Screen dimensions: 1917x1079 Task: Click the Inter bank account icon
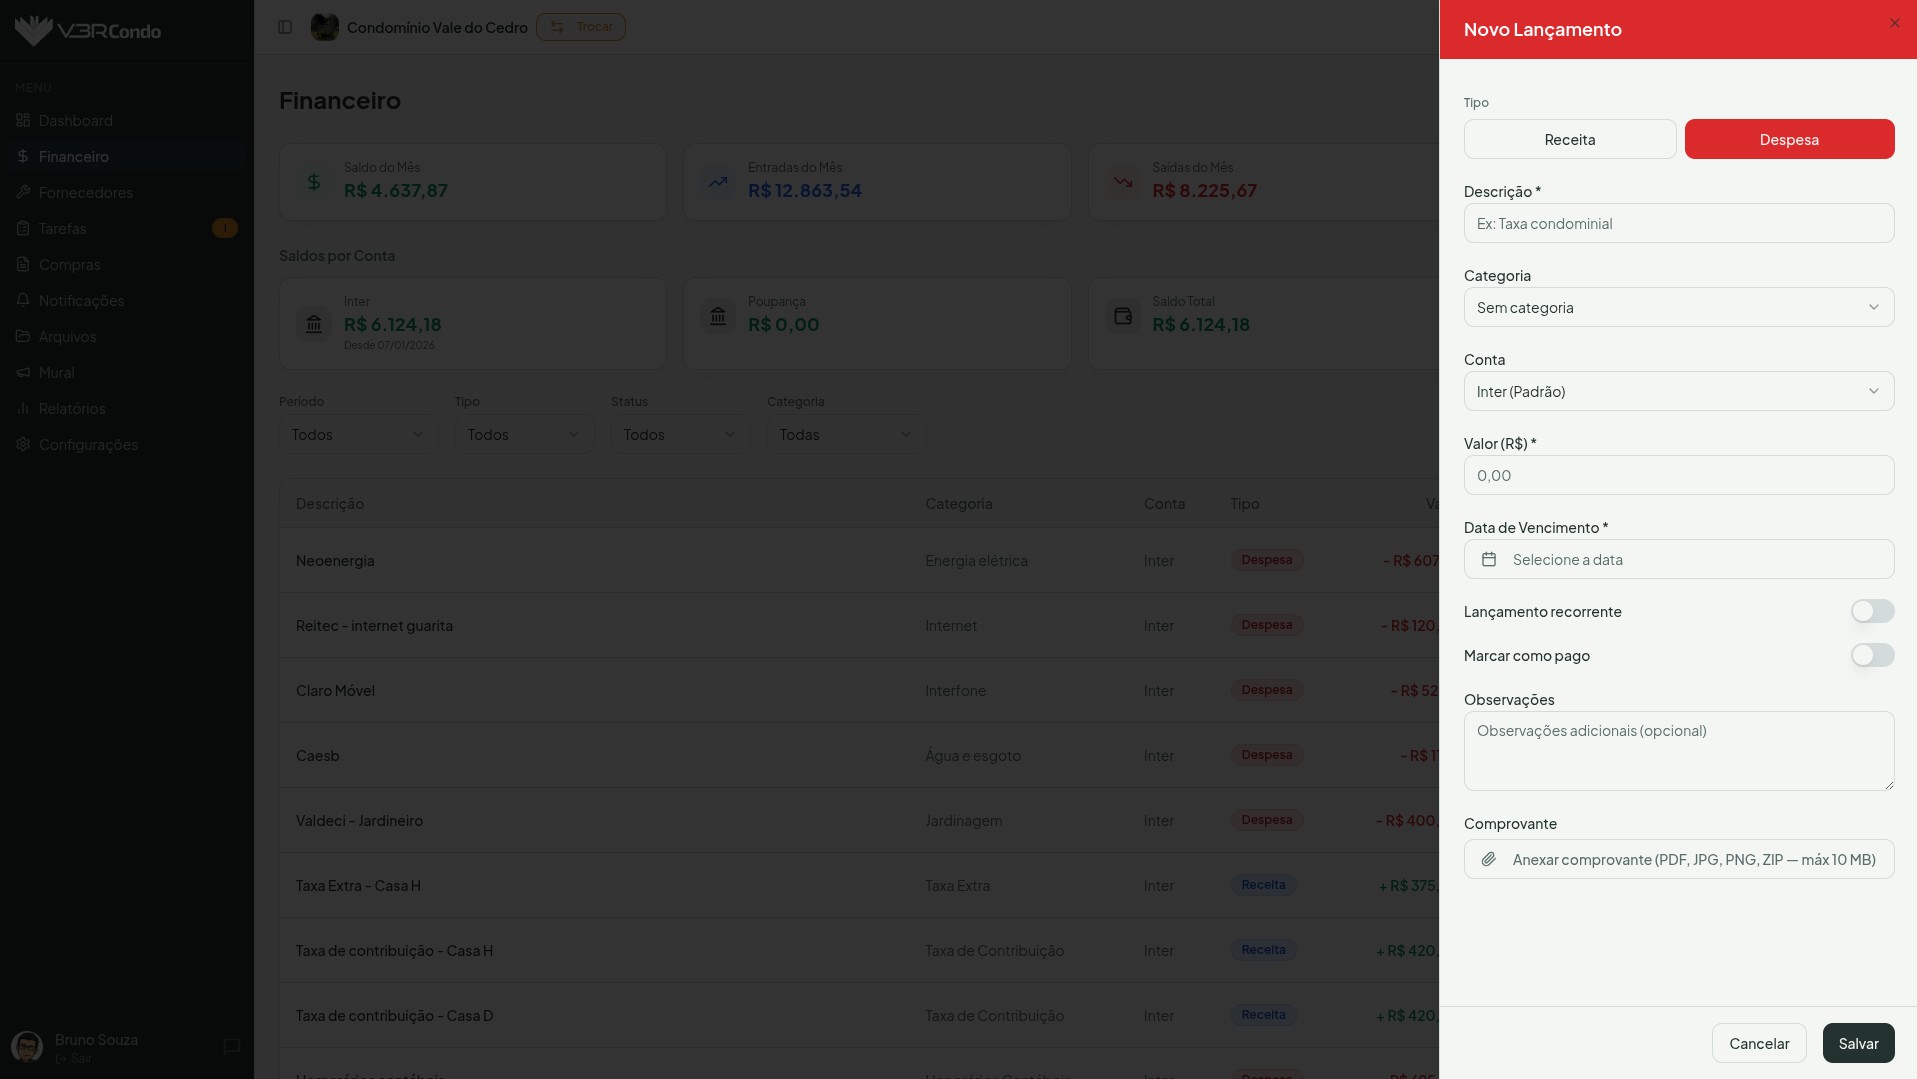click(x=314, y=323)
